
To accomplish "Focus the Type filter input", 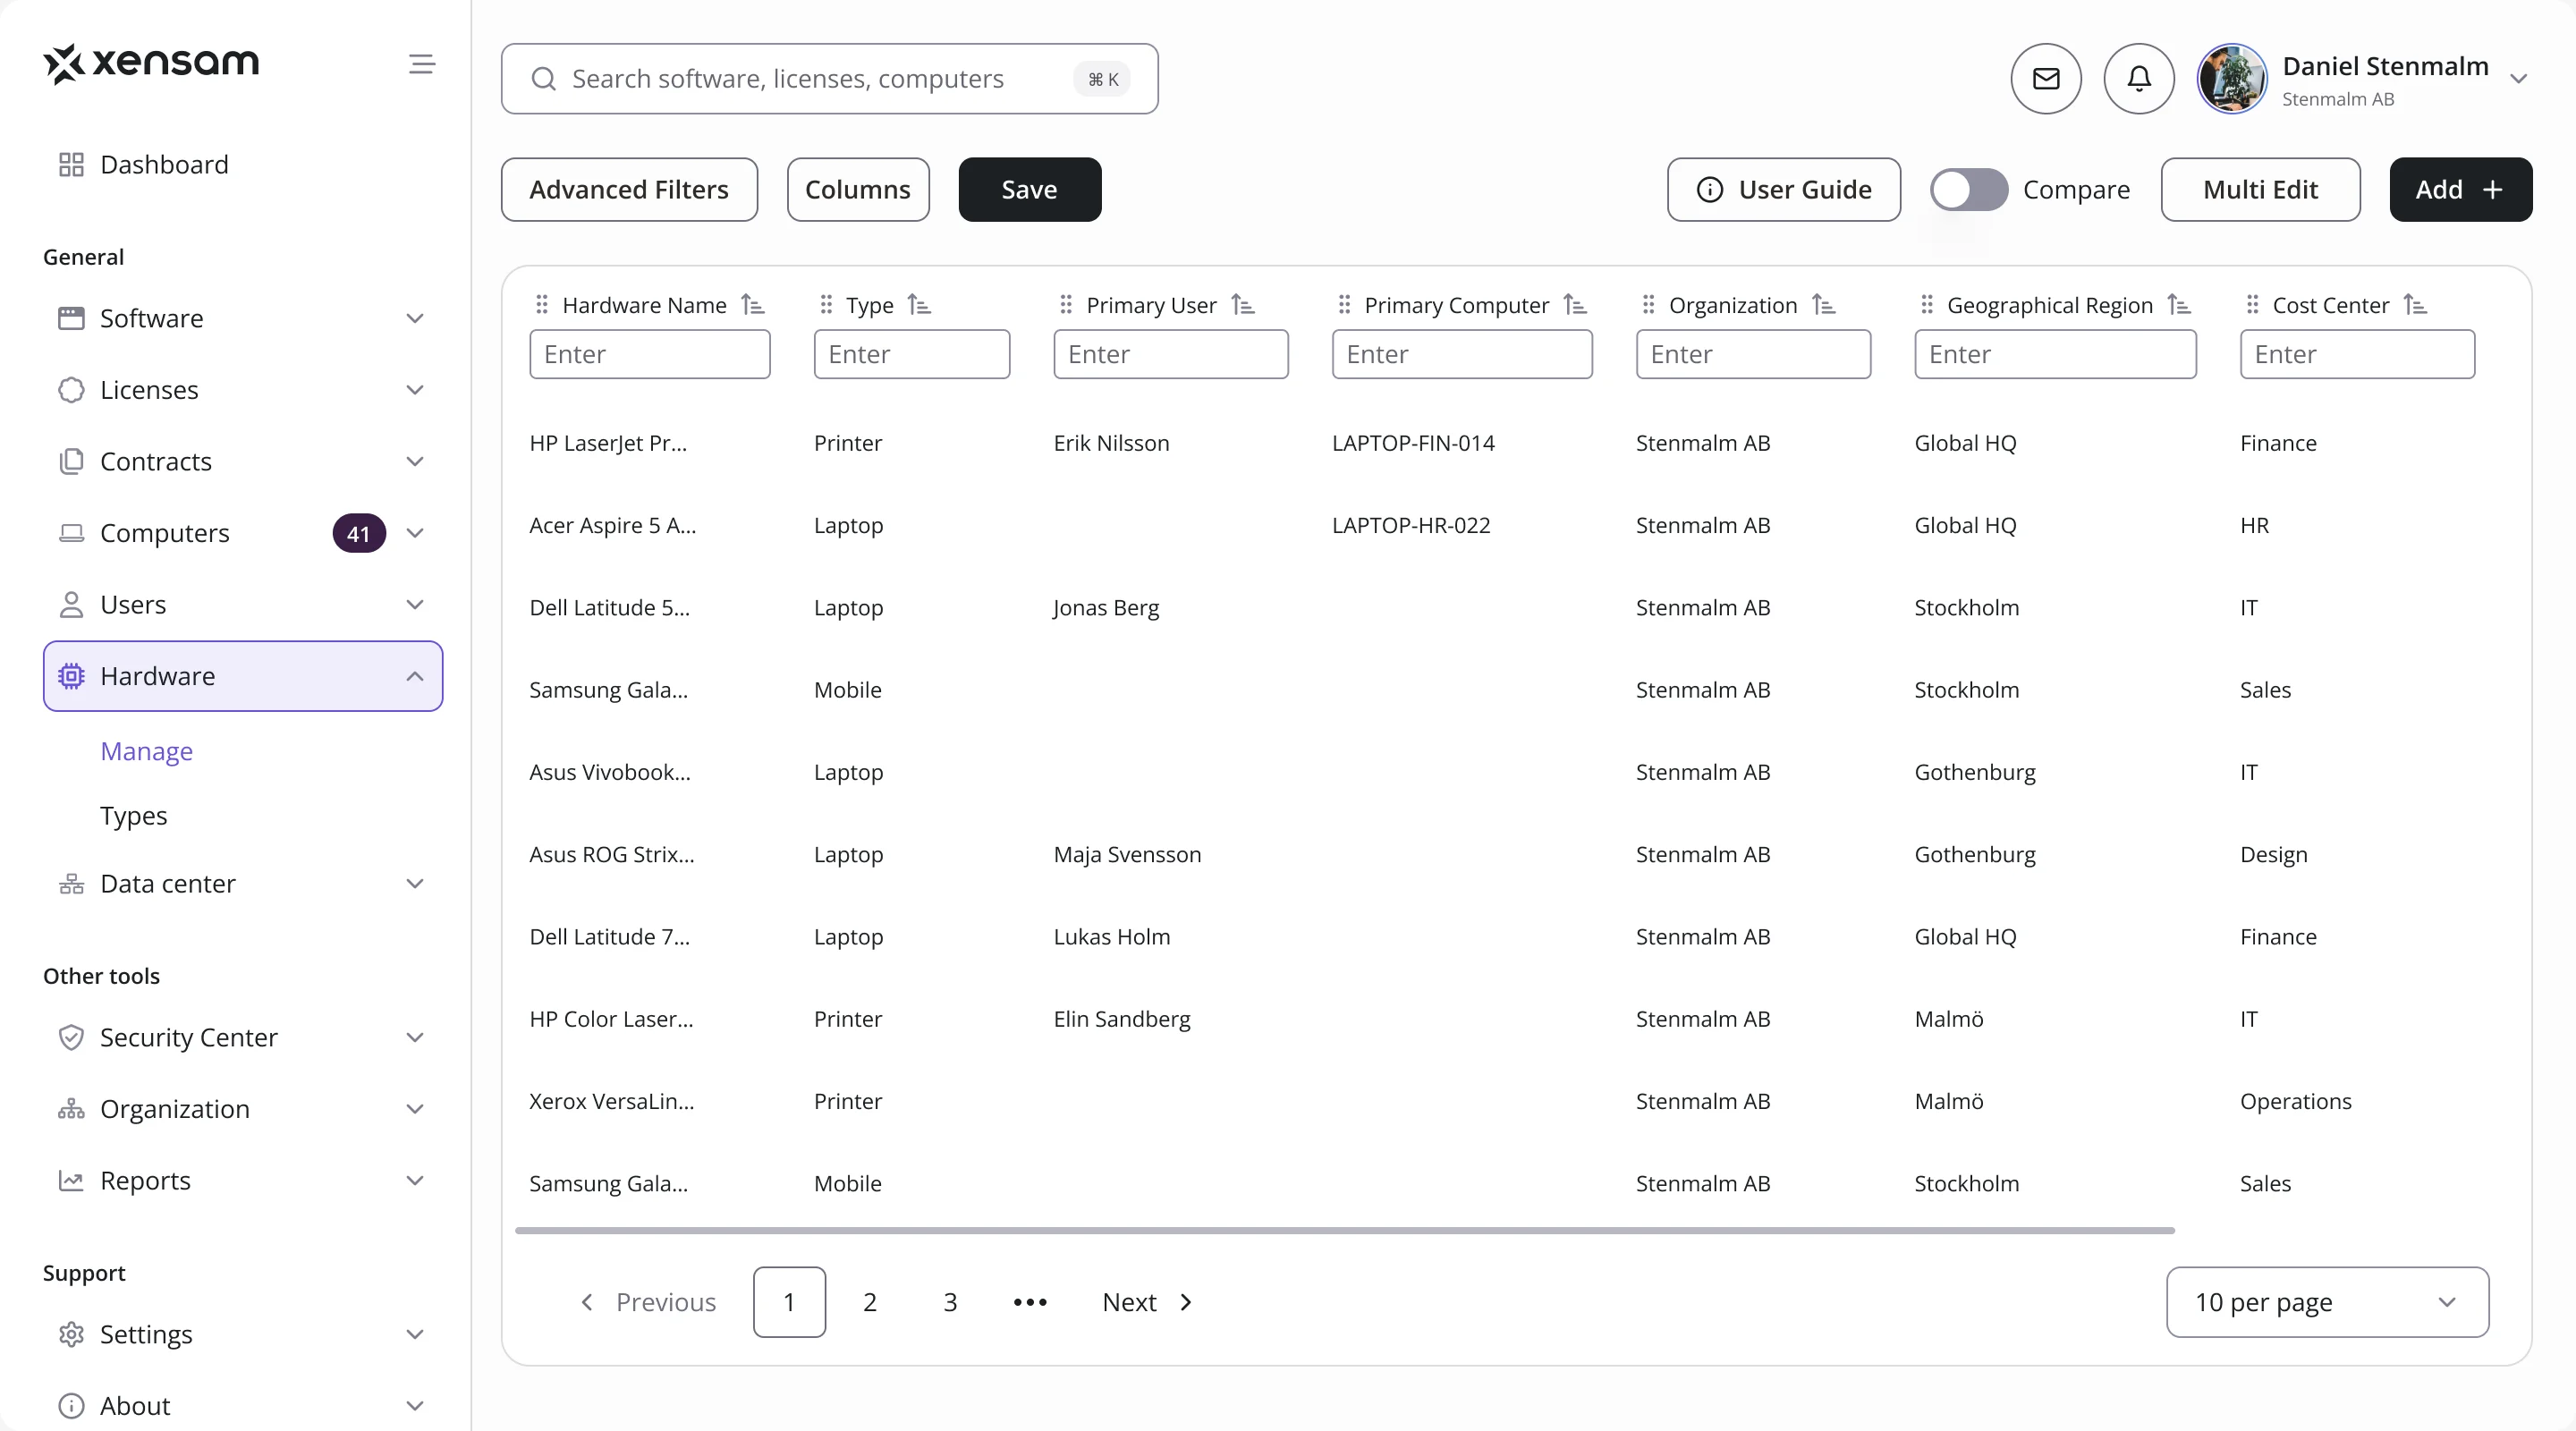I will pos(911,354).
